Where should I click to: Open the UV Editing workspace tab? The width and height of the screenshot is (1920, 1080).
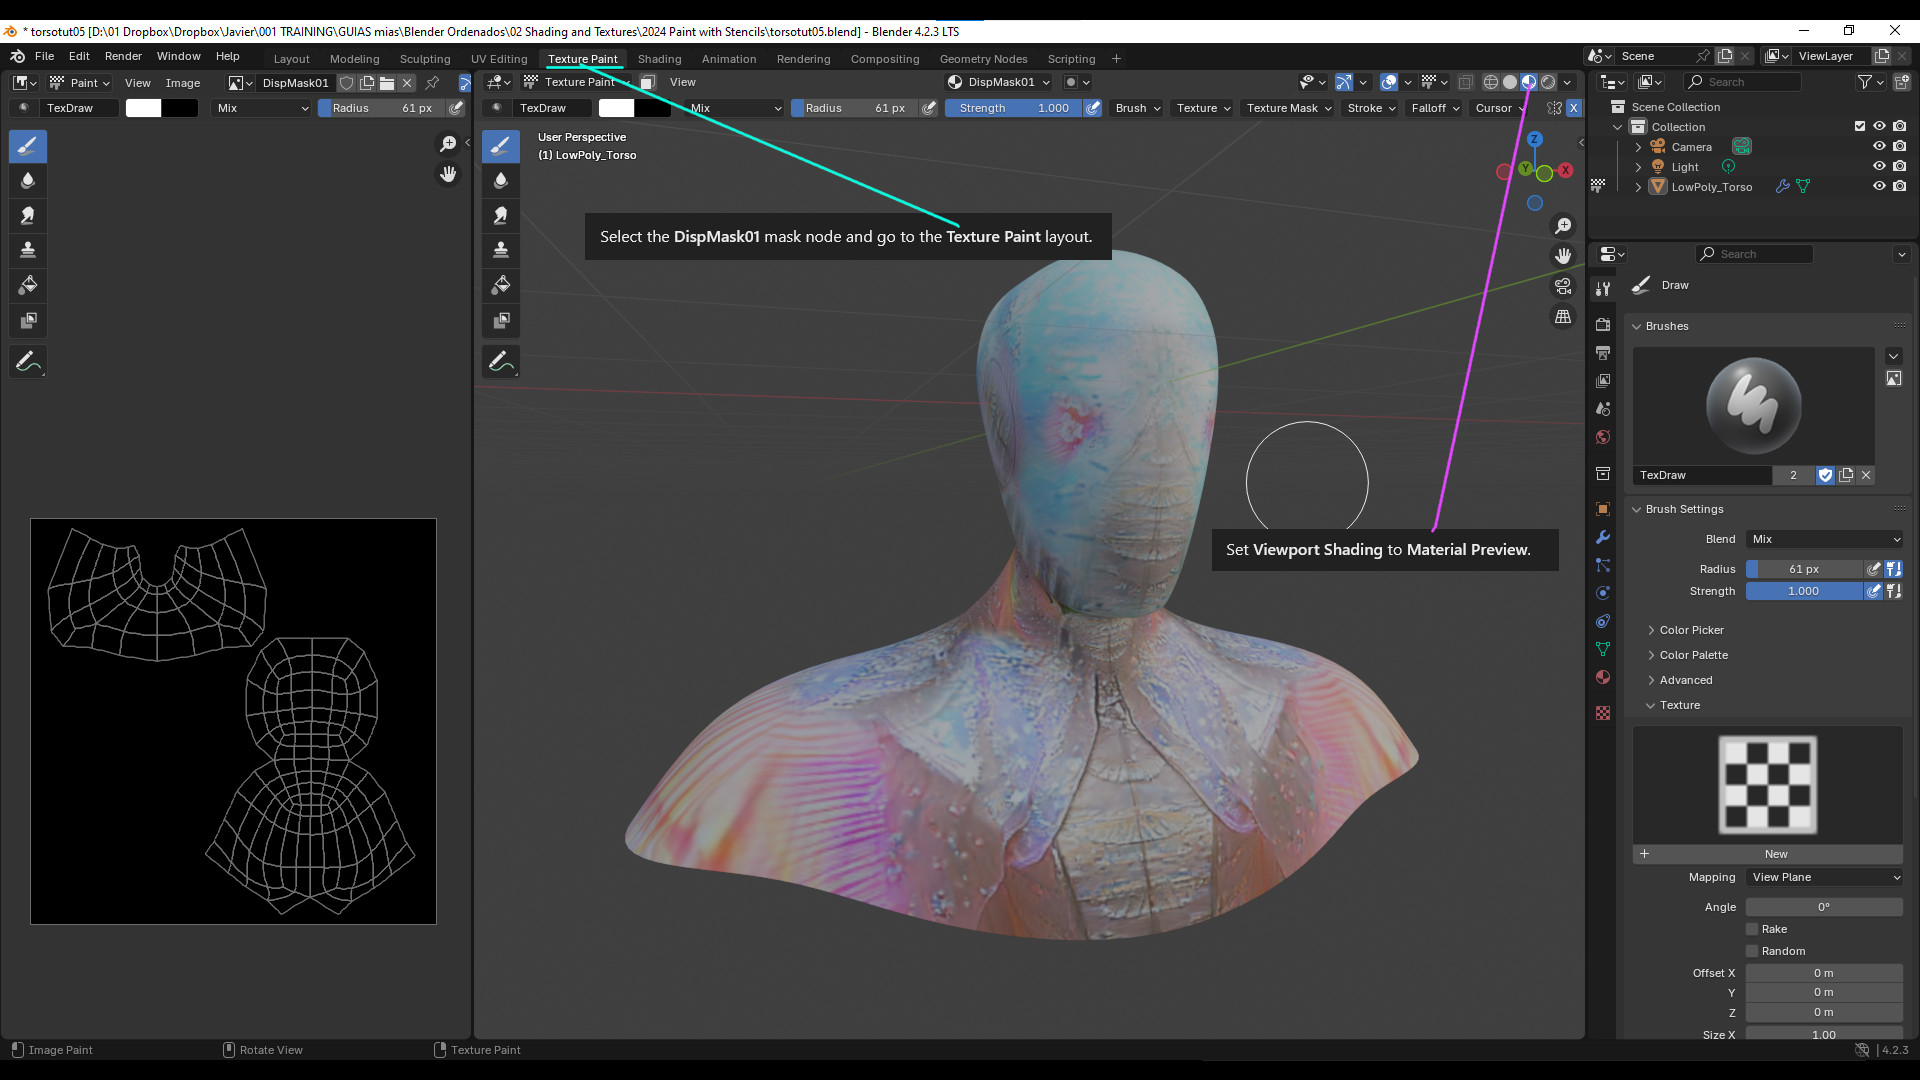click(499, 59)
